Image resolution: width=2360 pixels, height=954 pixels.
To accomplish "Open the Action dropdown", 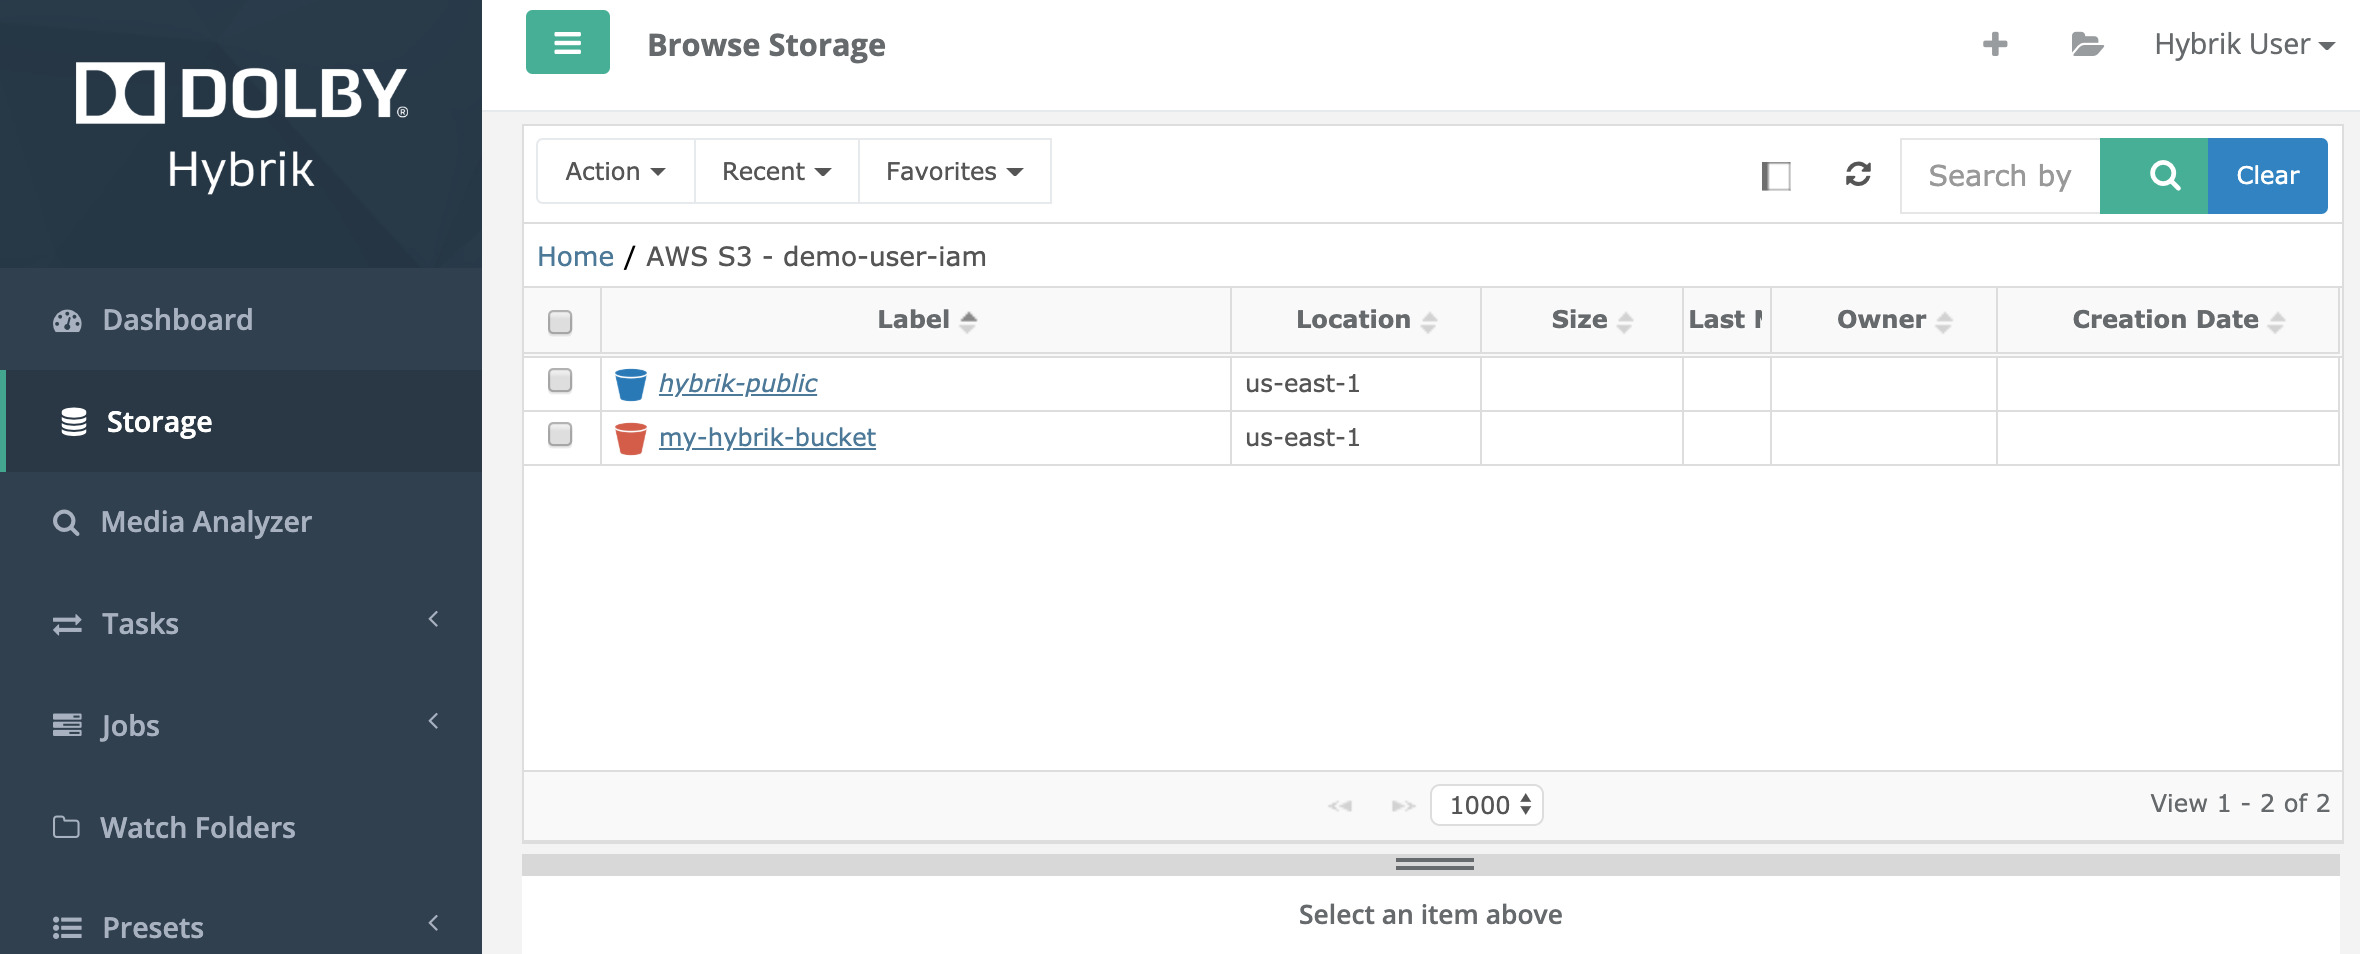I will pyautogui.click(x=616, y=172).
